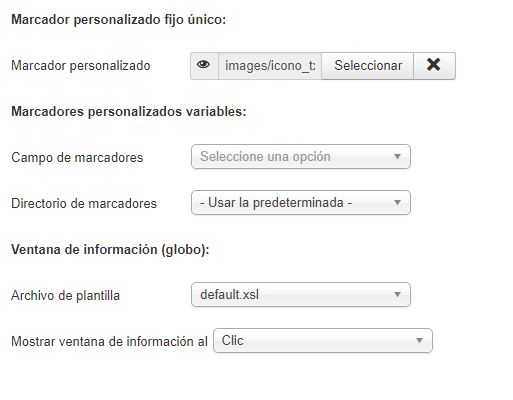Viewport: 513px width, 400px height.
Task: Click the arrow of the Archivo de plantilla dropdown
Action: (397, 294)
